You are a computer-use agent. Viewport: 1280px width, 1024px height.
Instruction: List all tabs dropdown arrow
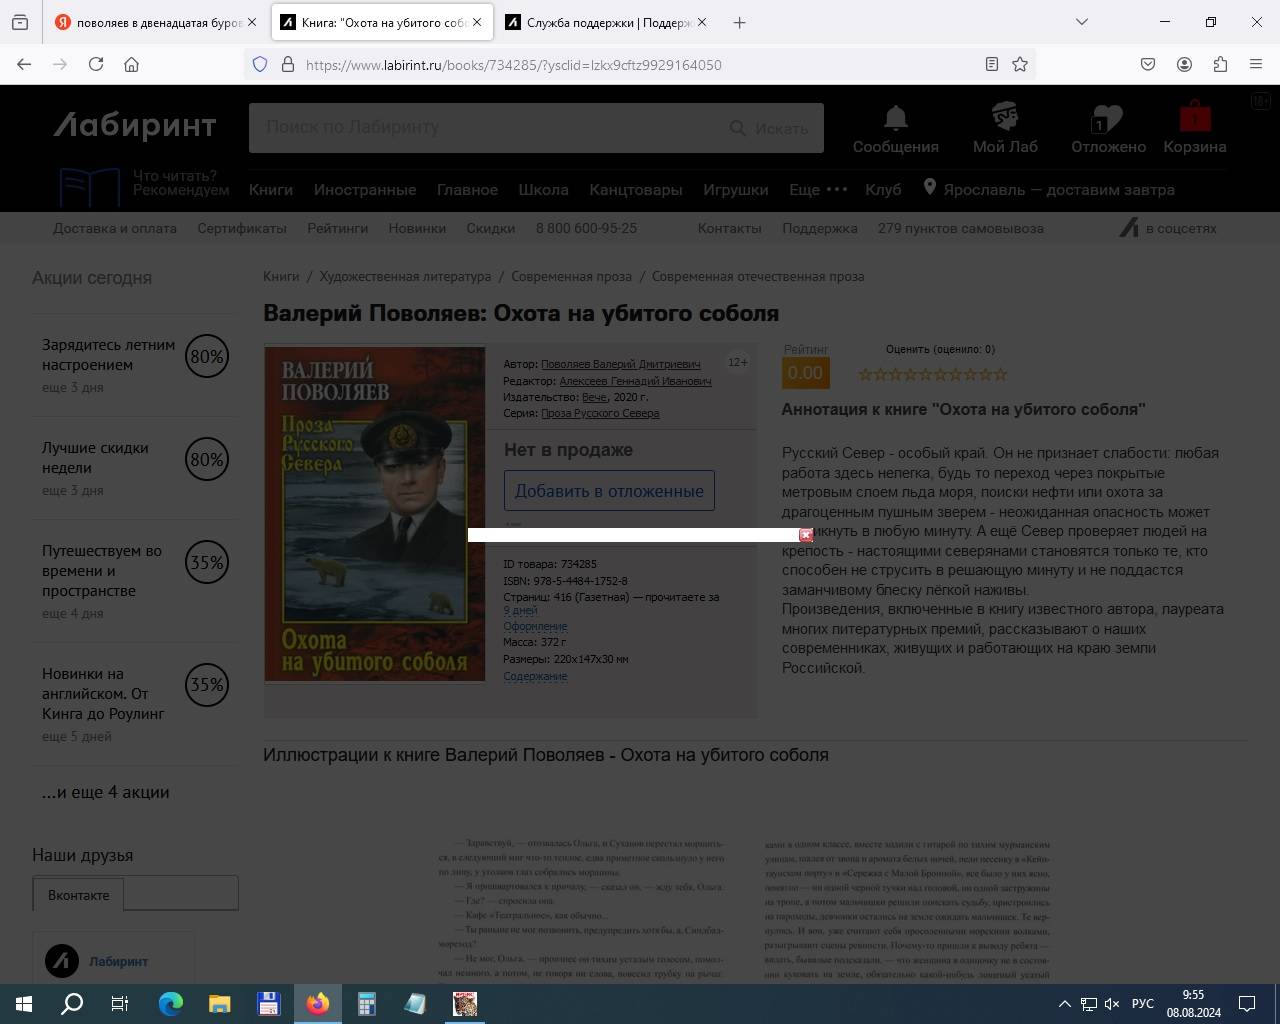(1081, 22)
